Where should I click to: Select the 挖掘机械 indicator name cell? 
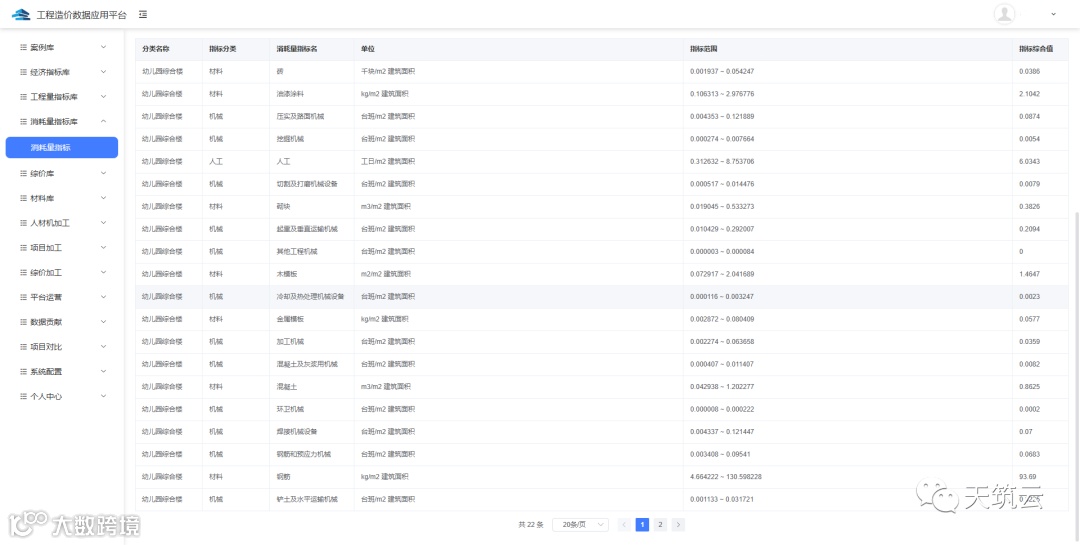pyautogui.click(x=311, y=139)
